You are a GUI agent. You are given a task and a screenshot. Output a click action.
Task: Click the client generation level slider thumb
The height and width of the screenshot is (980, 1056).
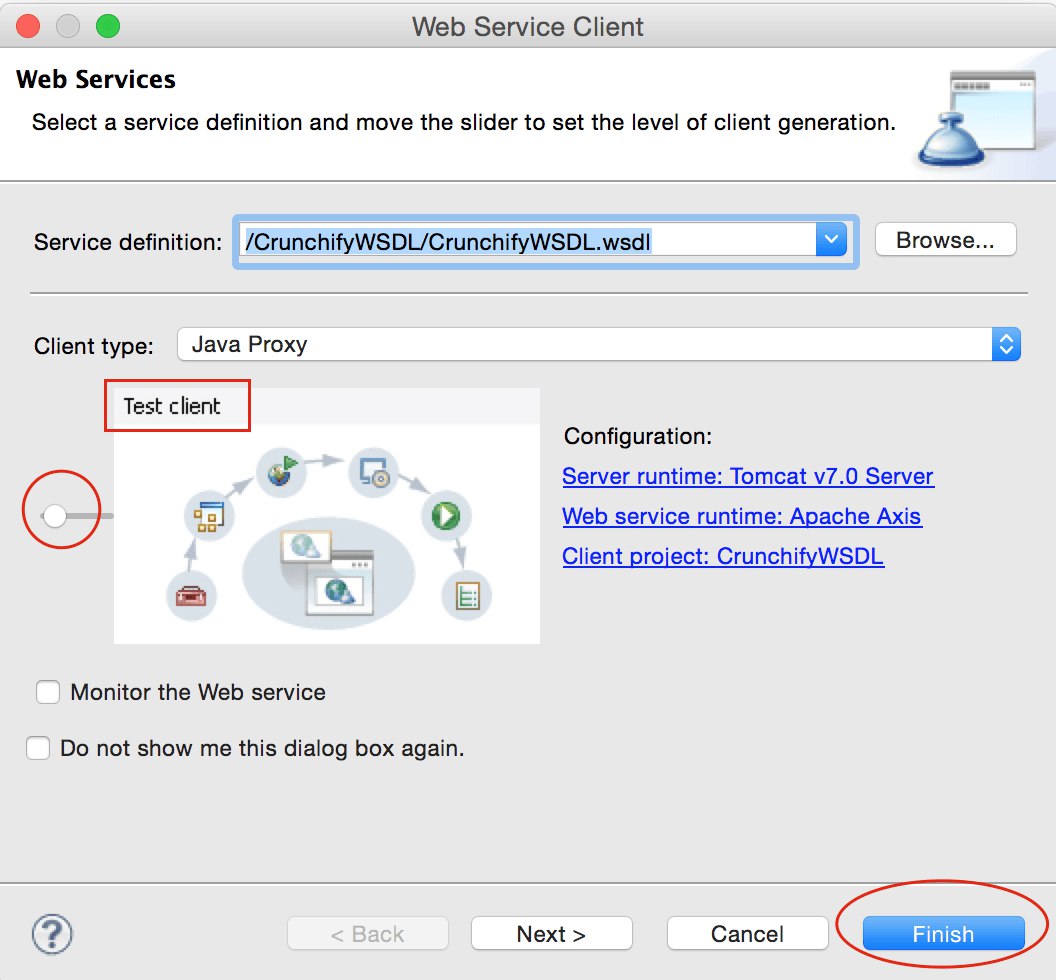tap(55, 516)
